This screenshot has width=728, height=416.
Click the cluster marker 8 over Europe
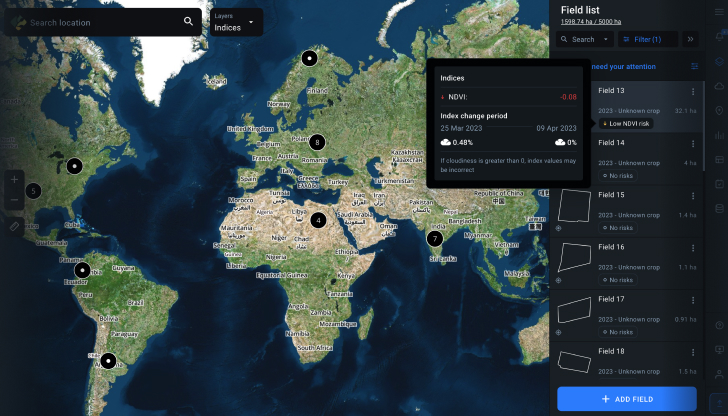pos(317,142)
